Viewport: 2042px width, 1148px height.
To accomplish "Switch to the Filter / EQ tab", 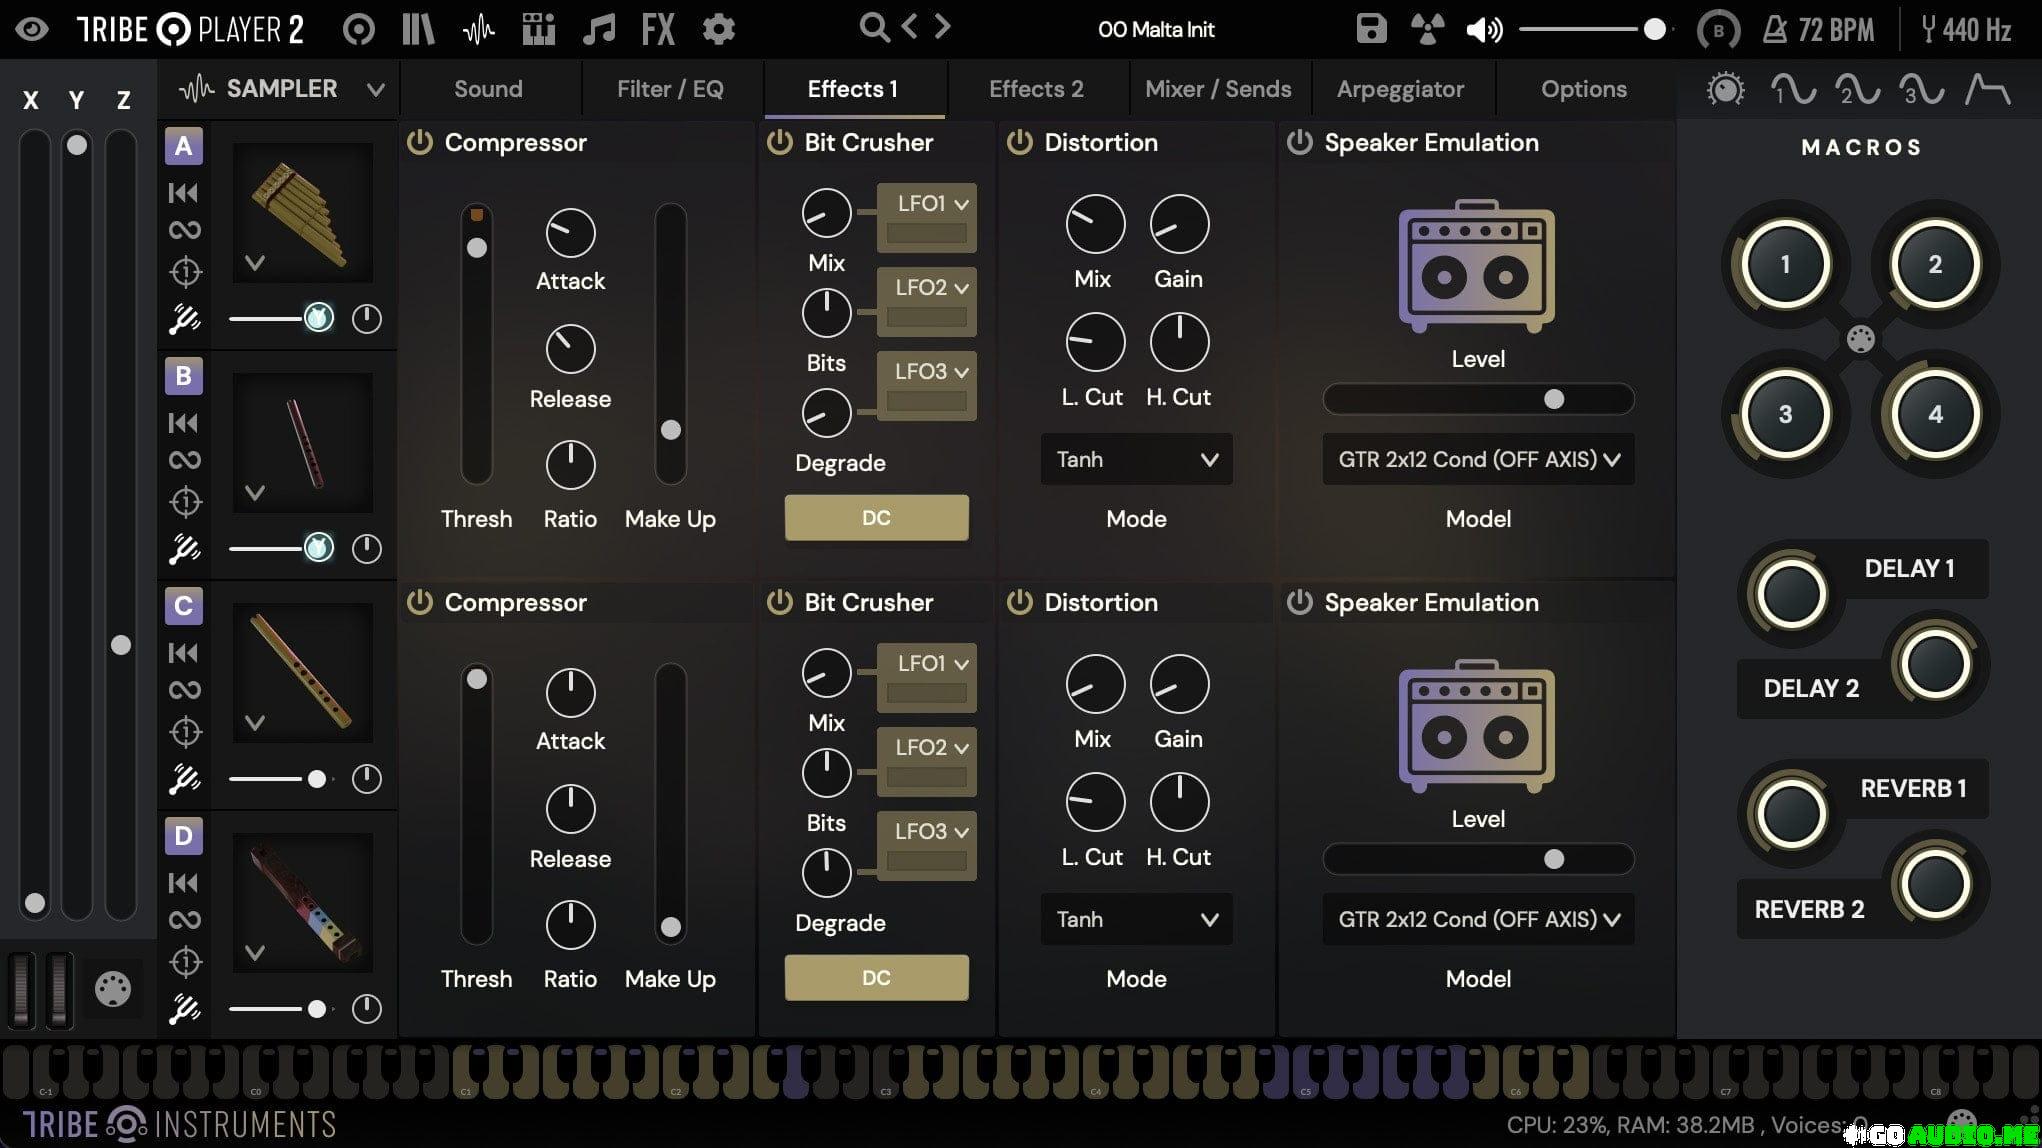I will click(x=670, y=89).
